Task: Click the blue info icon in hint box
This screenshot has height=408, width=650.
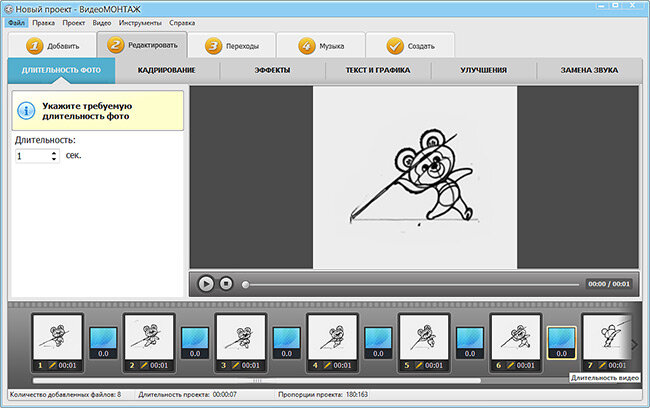Action: [26, 111]
